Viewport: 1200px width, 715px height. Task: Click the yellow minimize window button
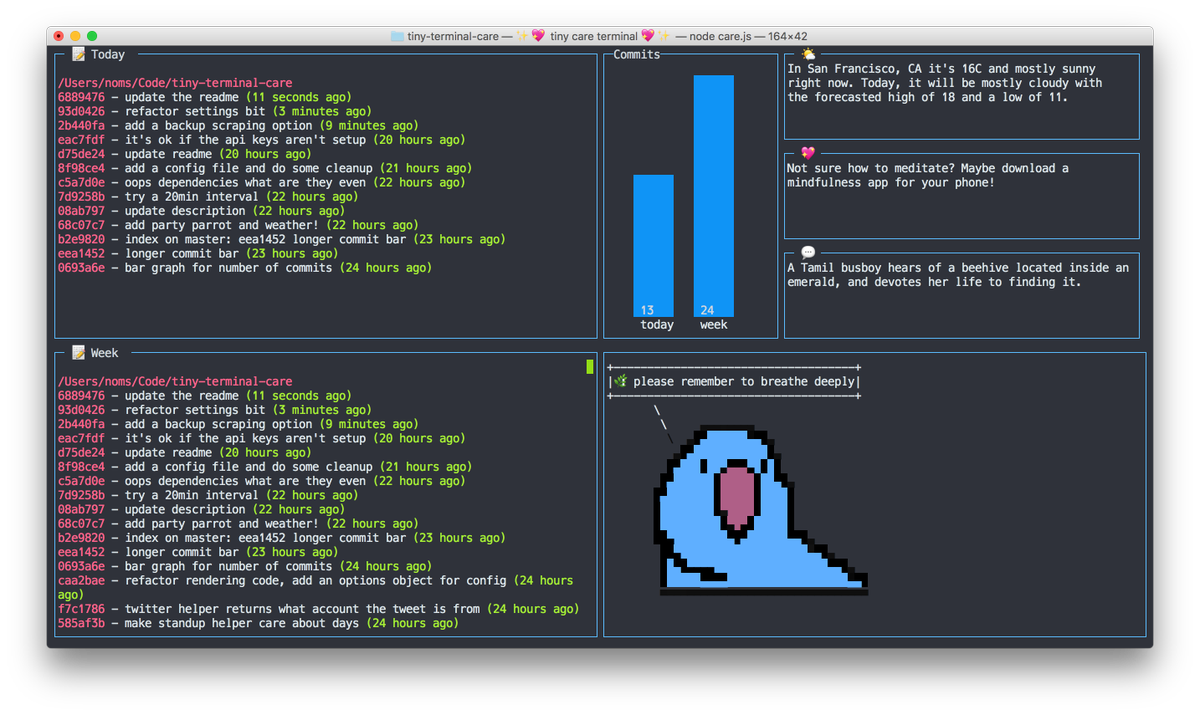pyautogui.click(x=75, y=36)
